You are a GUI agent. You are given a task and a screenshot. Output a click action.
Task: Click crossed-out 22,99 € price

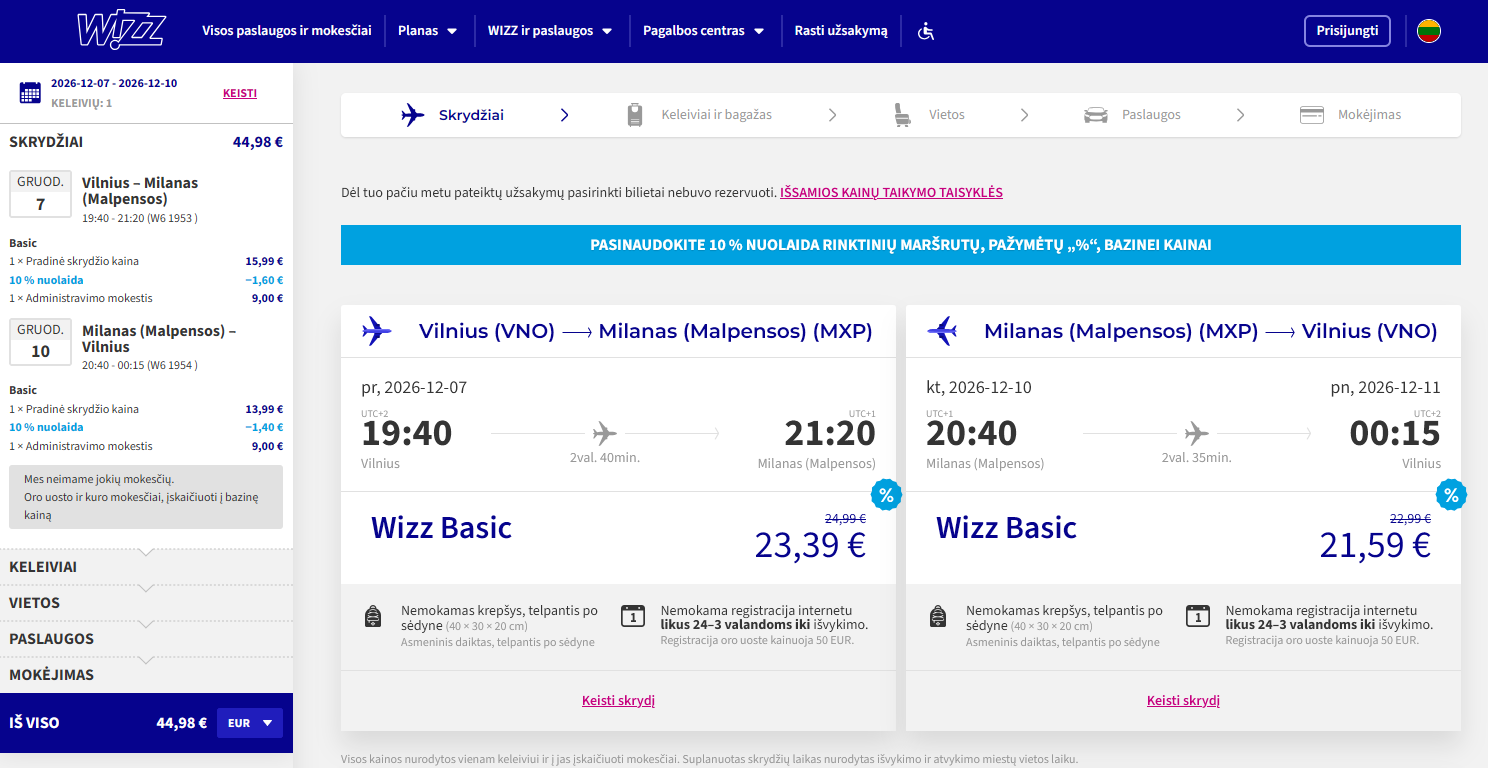point(1410,518)
